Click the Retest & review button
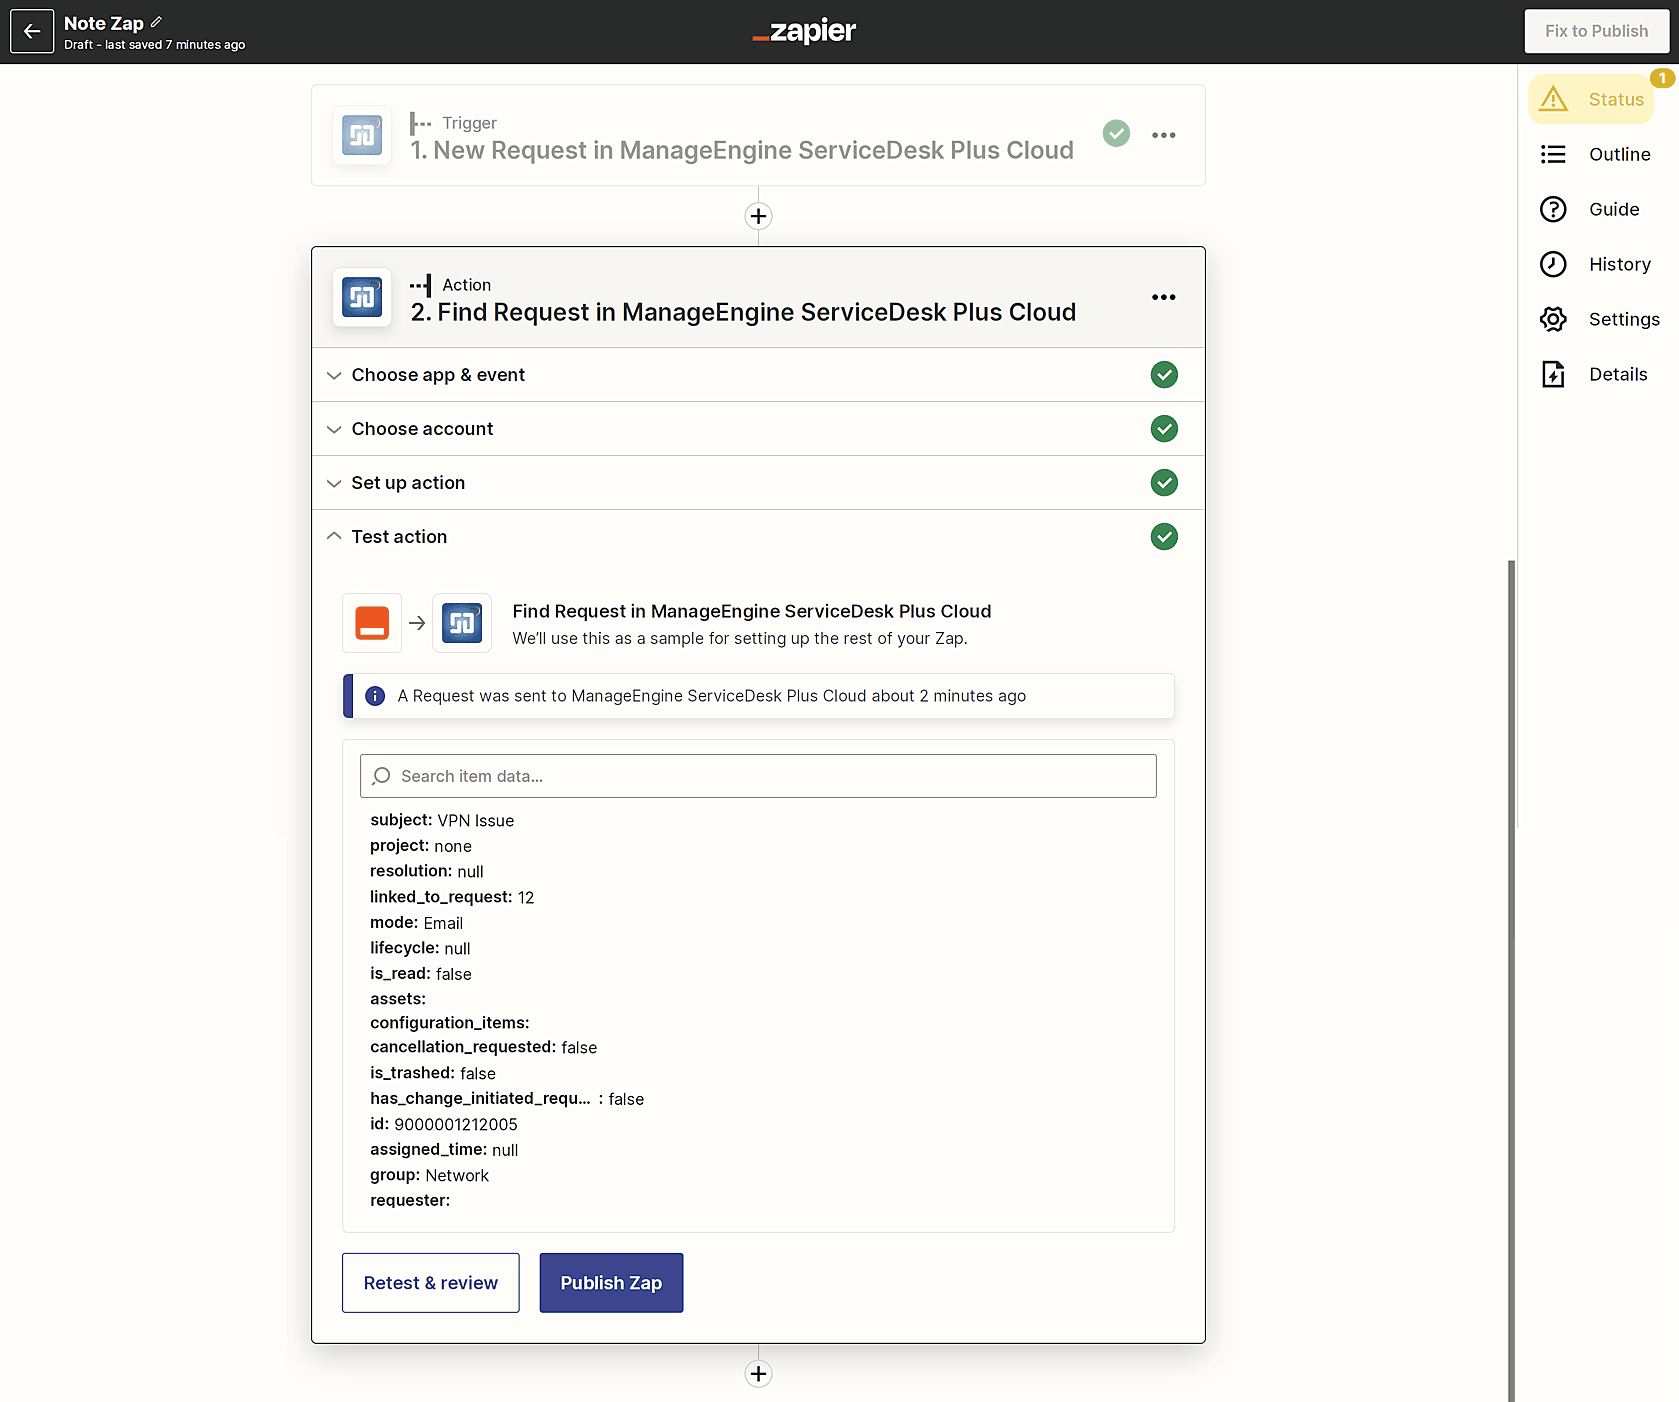Screen dimensions: 1679x1402 [x=430, y=1283]
